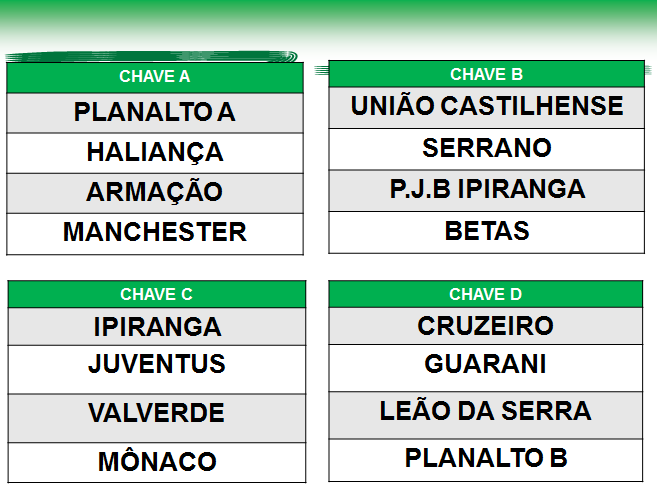Click the JUVENTUS team row
657x495 pixels.
(156, 365)
